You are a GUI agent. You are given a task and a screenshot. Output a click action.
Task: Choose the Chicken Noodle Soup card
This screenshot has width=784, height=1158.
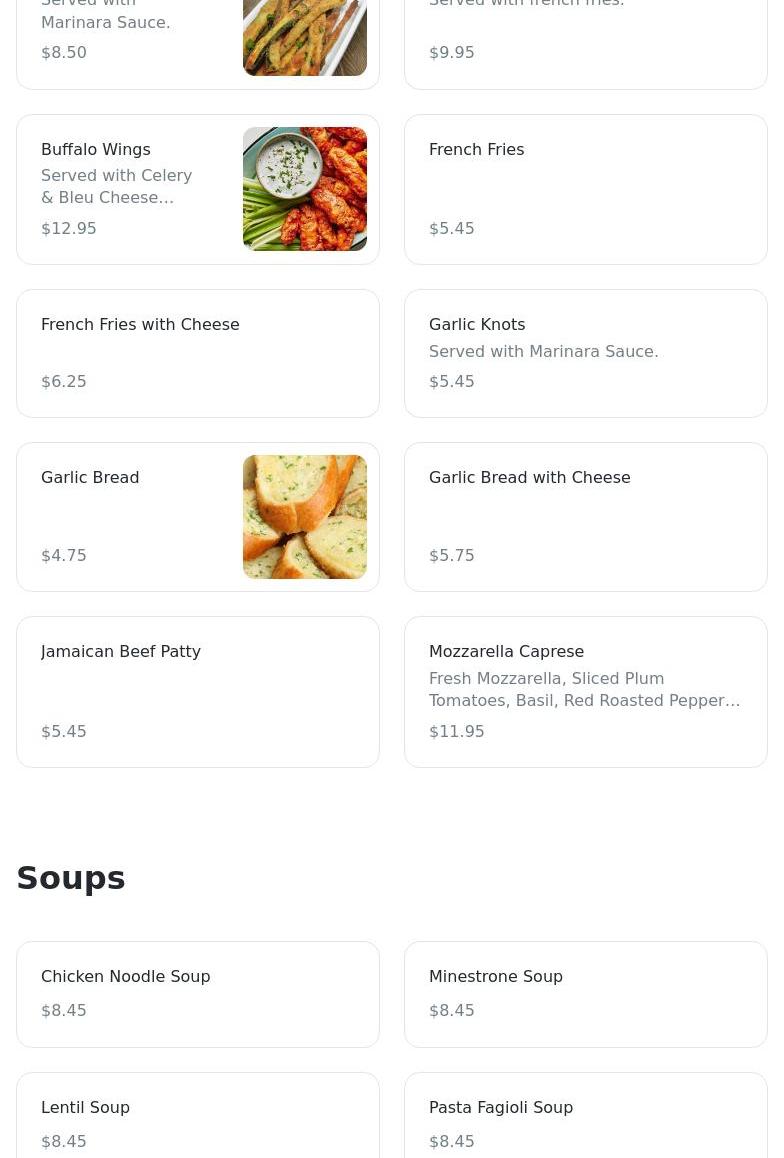(197, 994)
